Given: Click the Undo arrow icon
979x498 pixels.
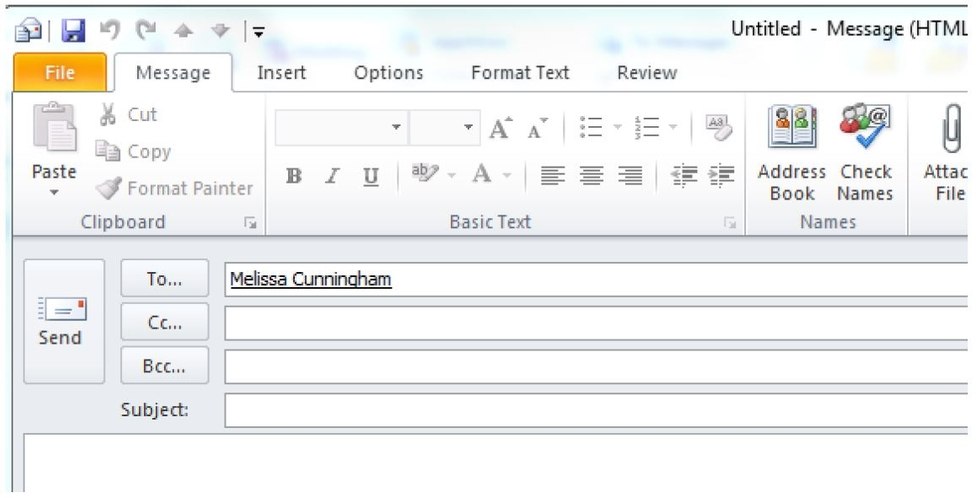Looking at the screenshot, I should tap(110, 32).
